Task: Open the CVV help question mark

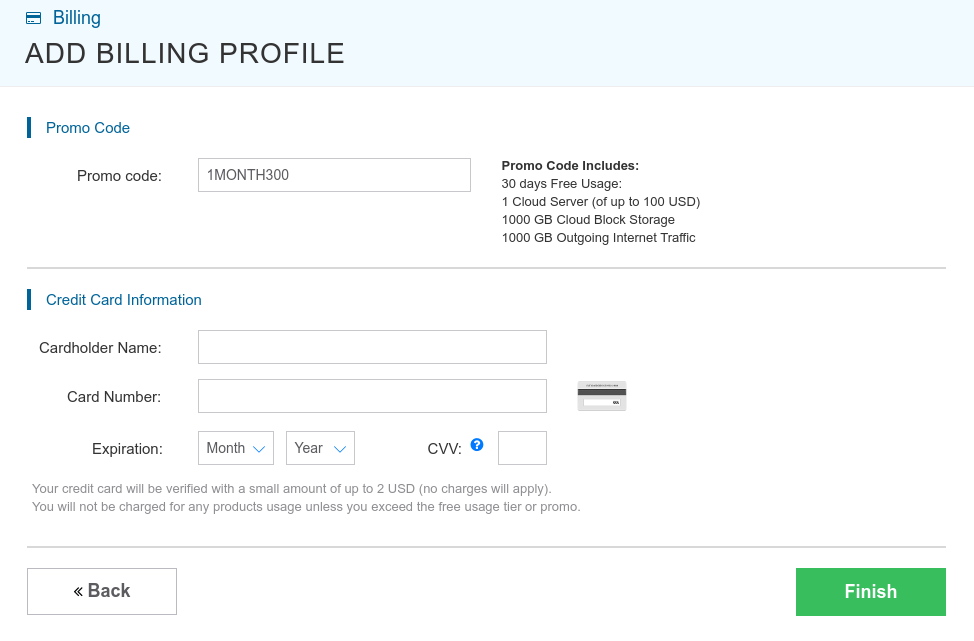Action: pyautogui.click(x=477, y=445)
